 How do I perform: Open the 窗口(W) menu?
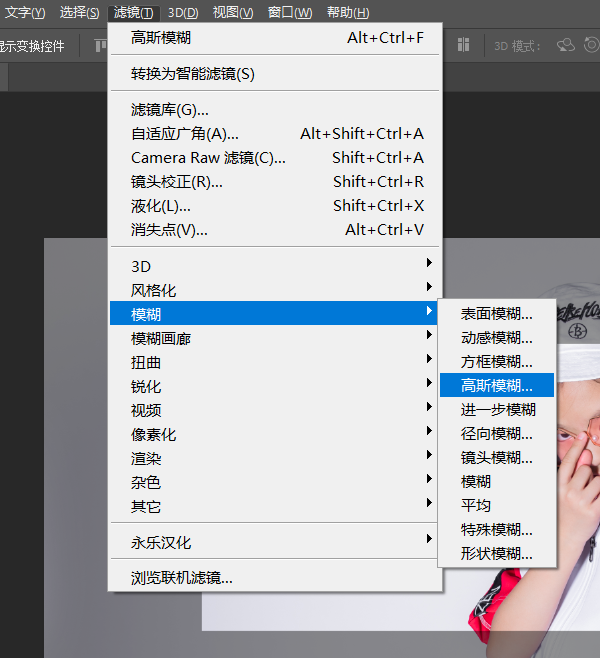click(290, 13)
